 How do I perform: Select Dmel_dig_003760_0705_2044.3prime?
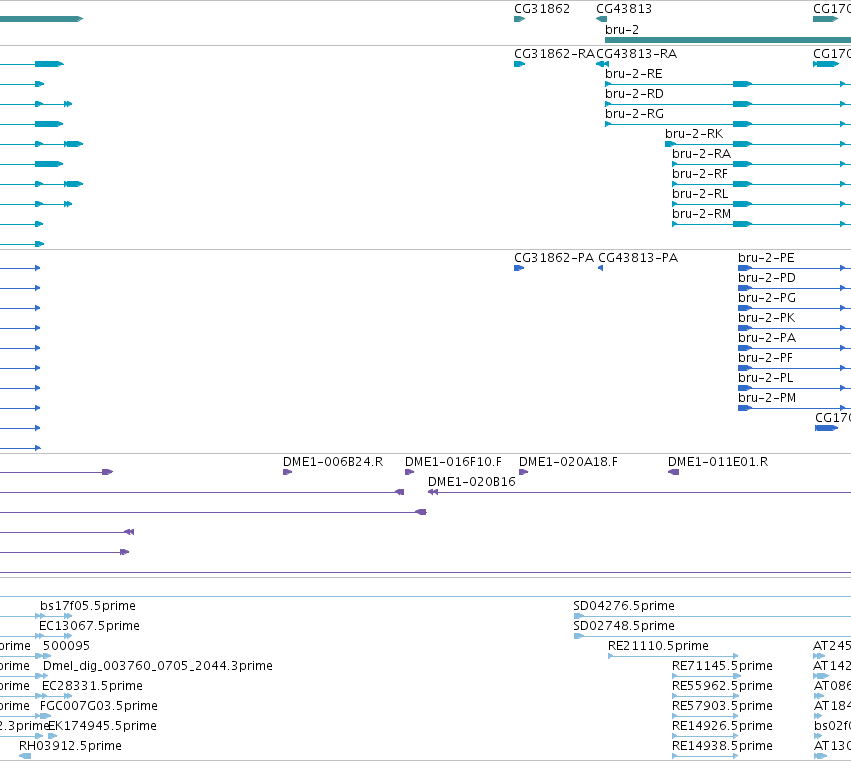pos(157,666)
